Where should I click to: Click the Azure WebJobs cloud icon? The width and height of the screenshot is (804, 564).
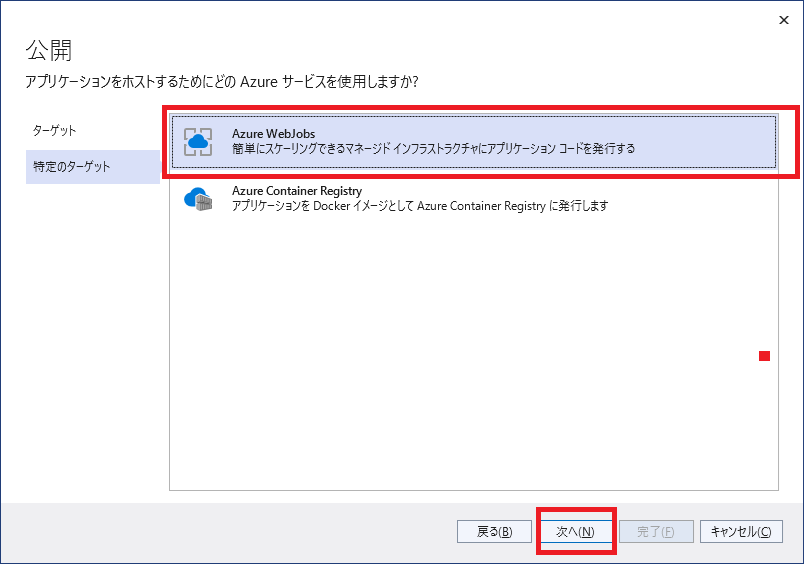(x=198, y=142)
